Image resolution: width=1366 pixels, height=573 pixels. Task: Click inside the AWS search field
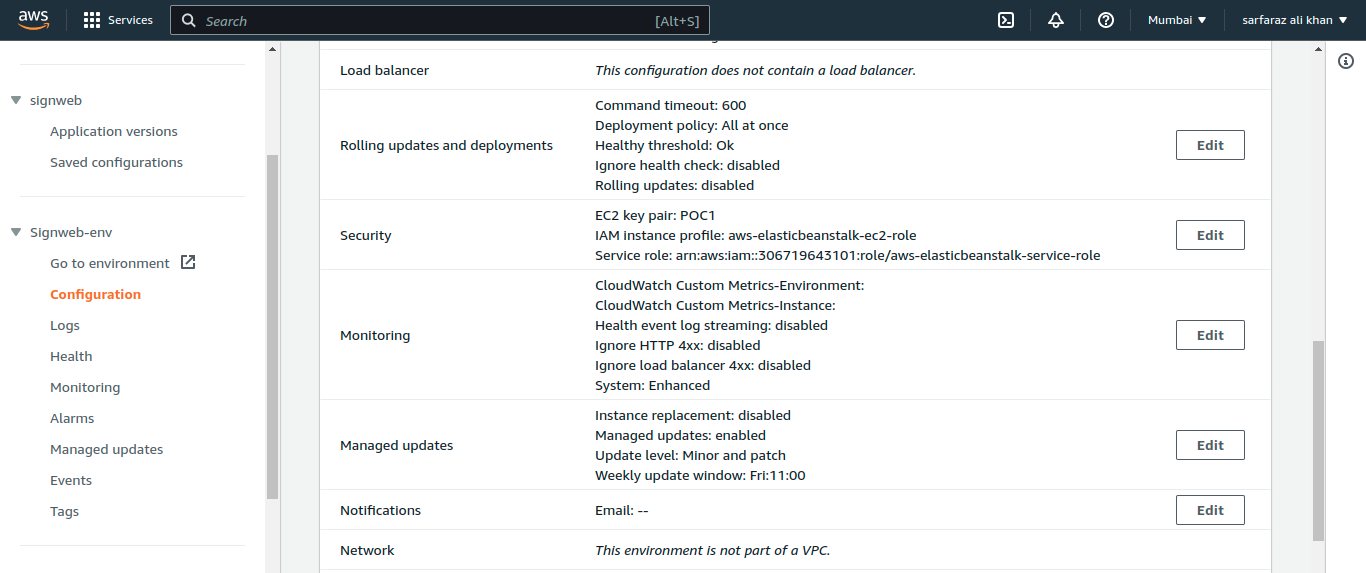click(440, 21)
